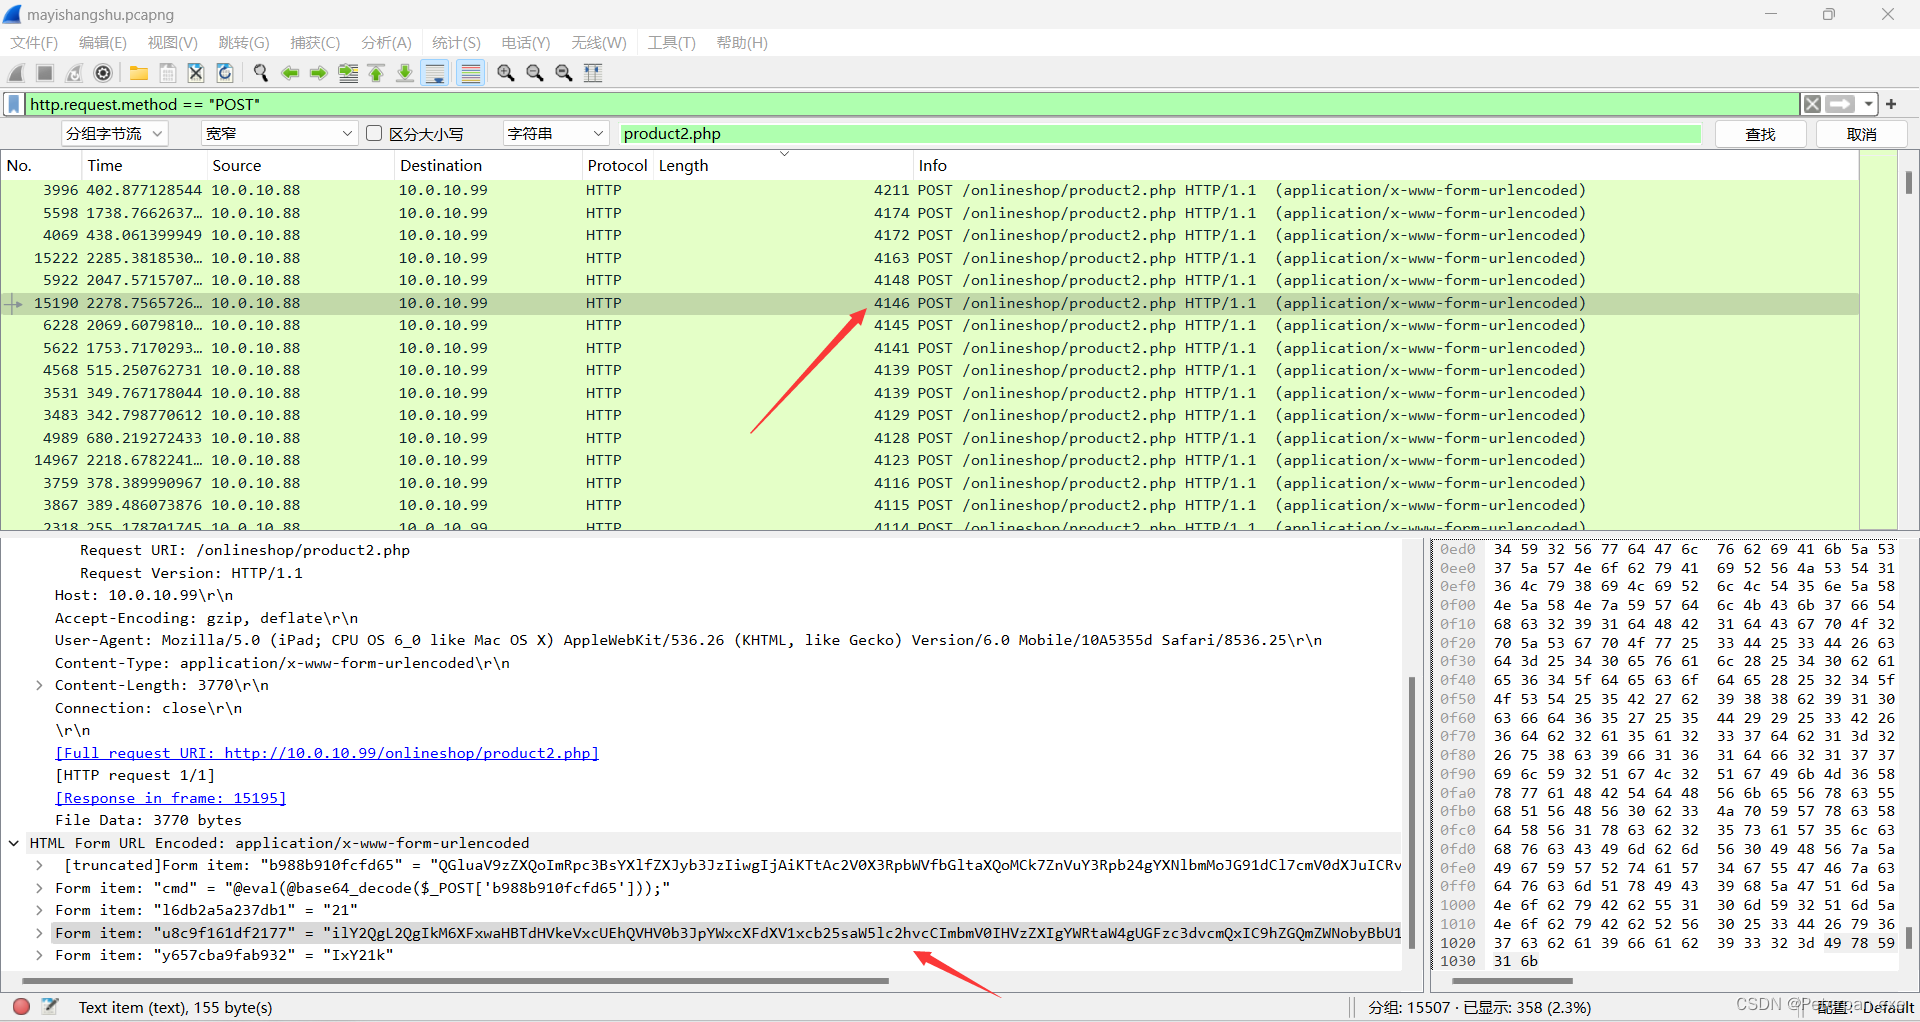The width and height of the screenshot is (1920, 1022).
Task: Jump to the last packet icon
Action: tap(405, 73)
